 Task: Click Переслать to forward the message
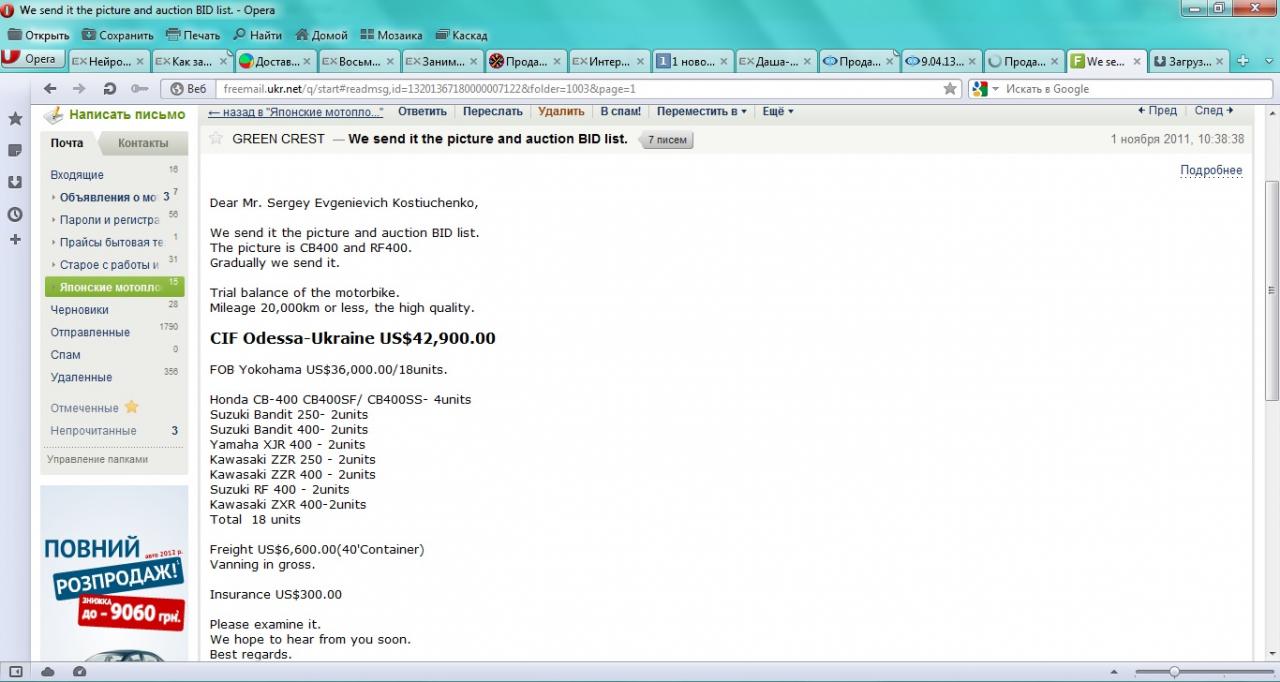pos(493,112)
